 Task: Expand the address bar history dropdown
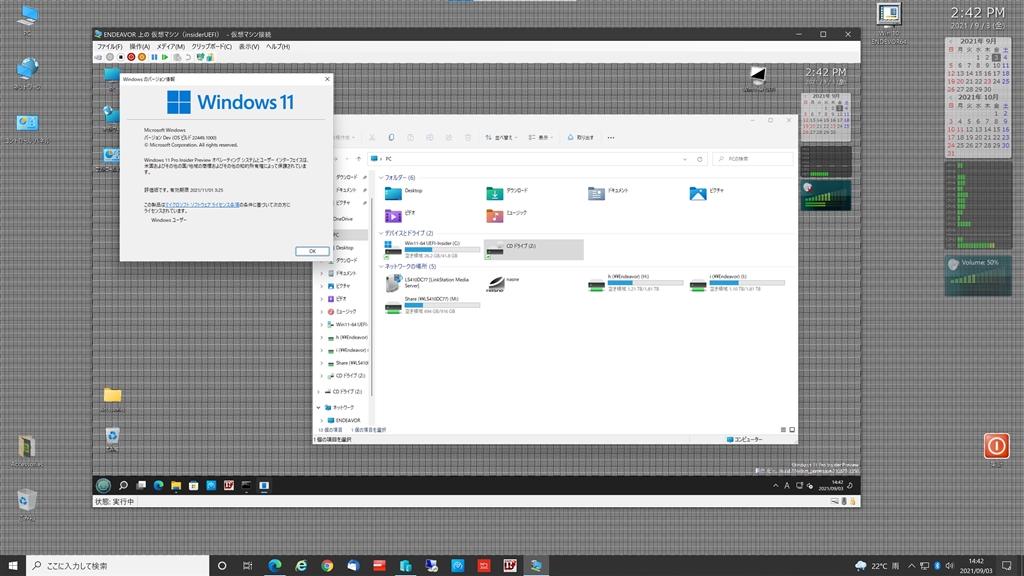[684, 159]
